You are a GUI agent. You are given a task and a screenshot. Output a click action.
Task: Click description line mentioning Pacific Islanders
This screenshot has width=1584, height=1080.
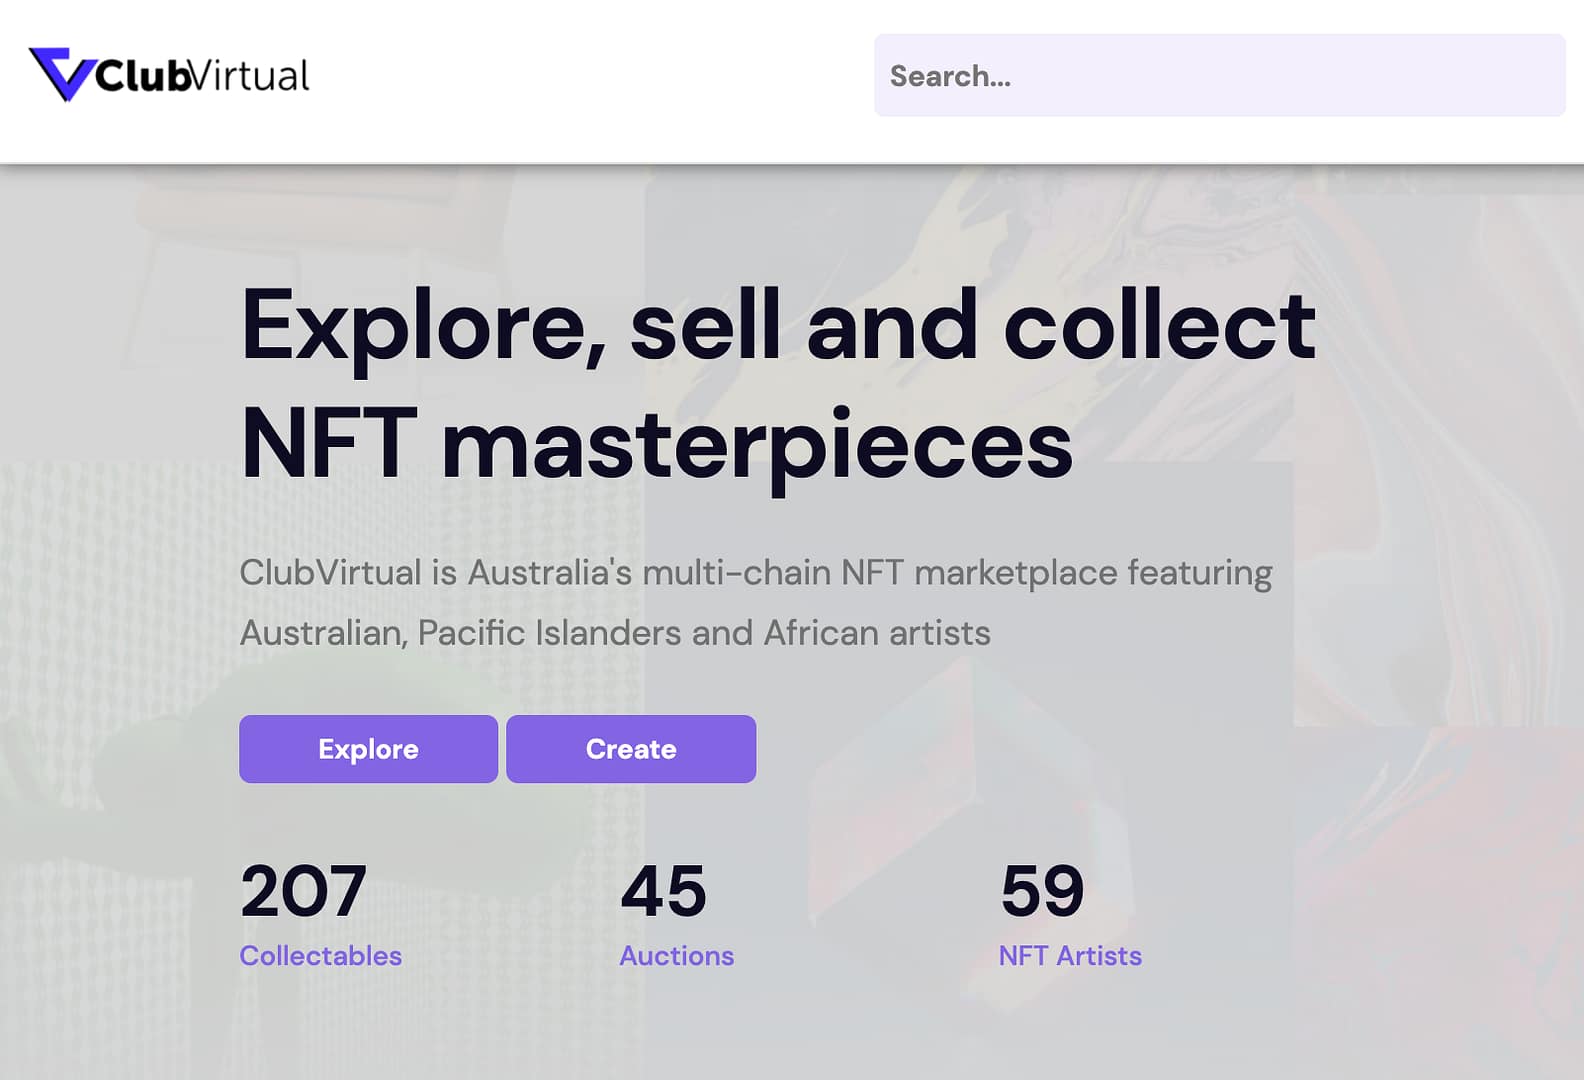[615, 633]
